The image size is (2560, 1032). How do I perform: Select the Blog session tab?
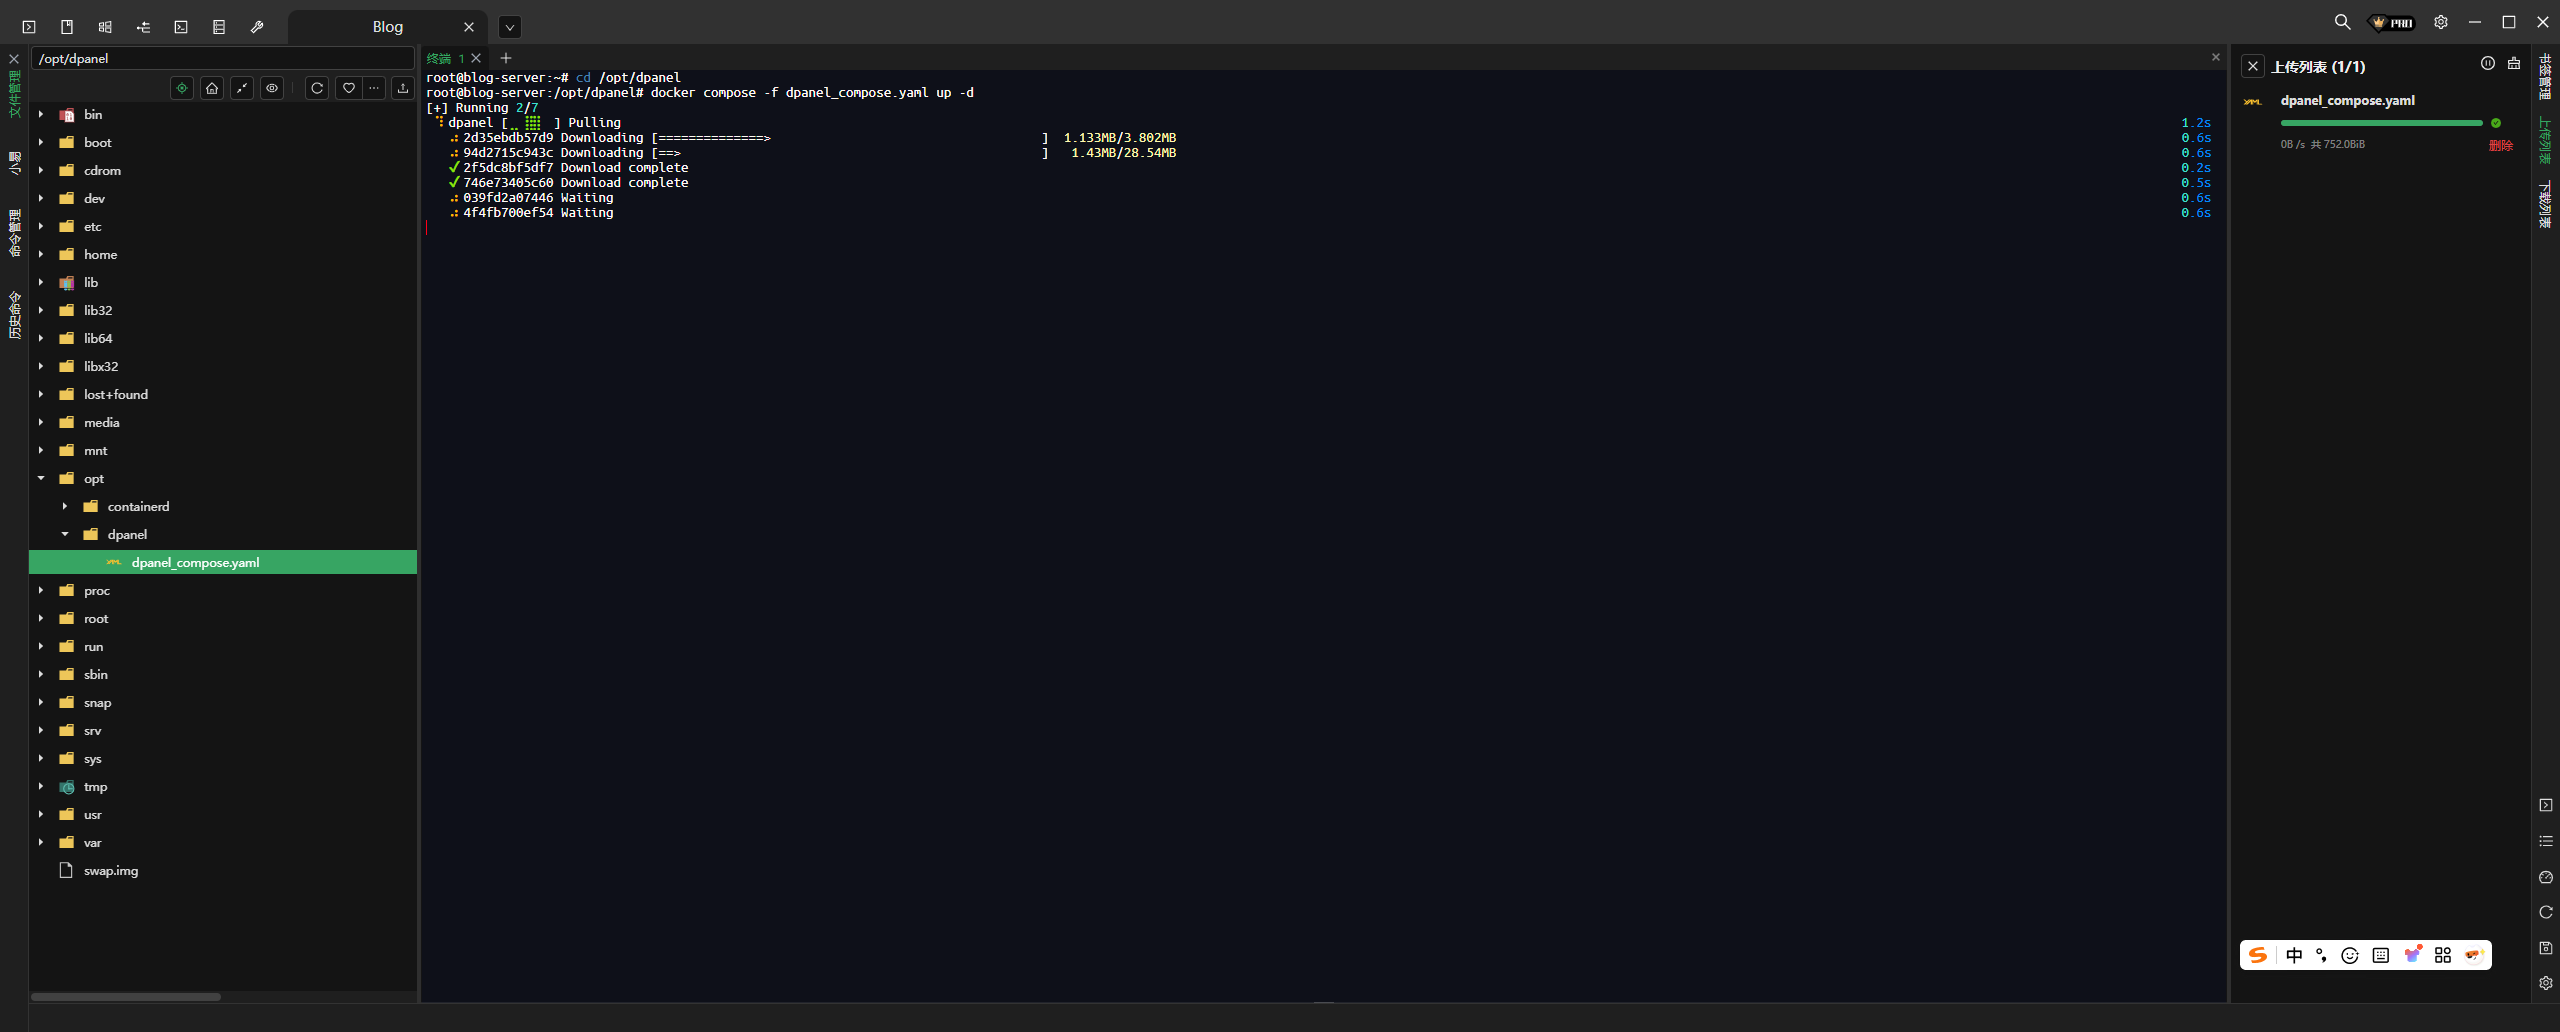387,27
